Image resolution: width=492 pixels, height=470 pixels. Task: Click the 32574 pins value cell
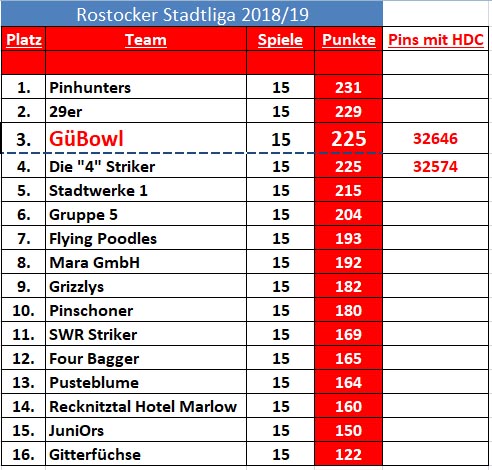[436, 166]
